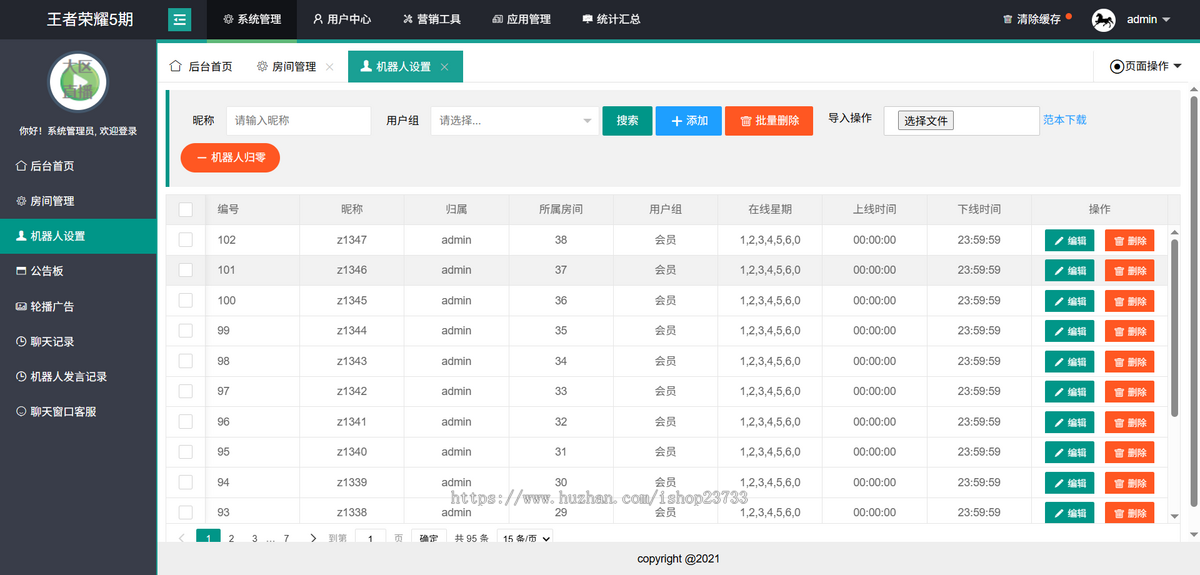Viewport: 1200px width, 575px height.
Task: Delete robot z1346 in row 101
Action: [1129, 271]
